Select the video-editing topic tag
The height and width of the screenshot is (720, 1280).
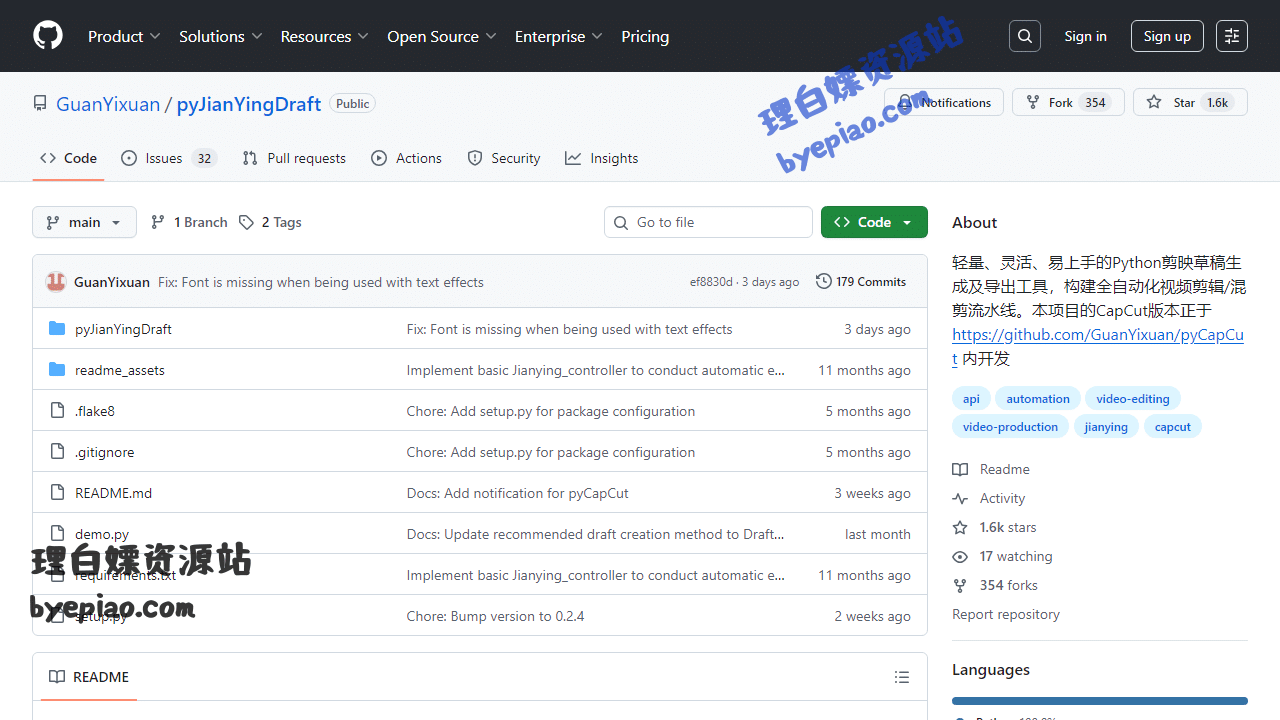coord(1133,399)
